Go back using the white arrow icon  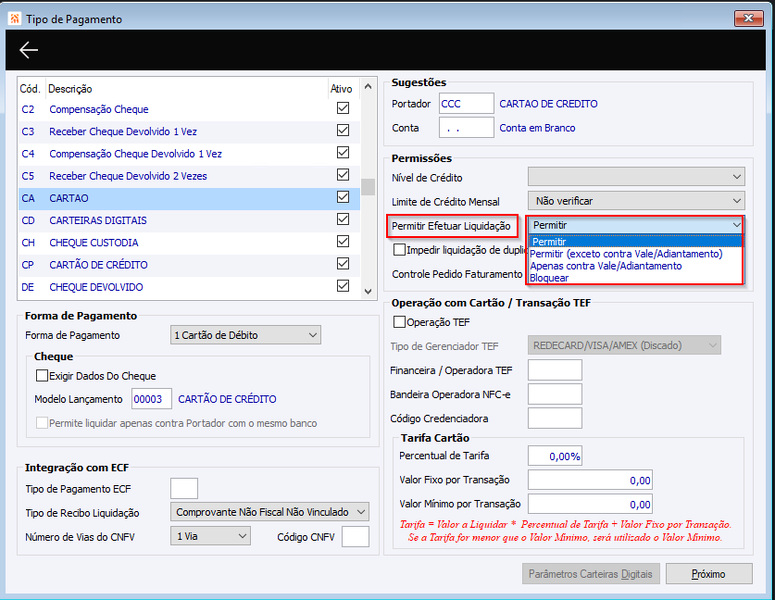pos(29,50)
